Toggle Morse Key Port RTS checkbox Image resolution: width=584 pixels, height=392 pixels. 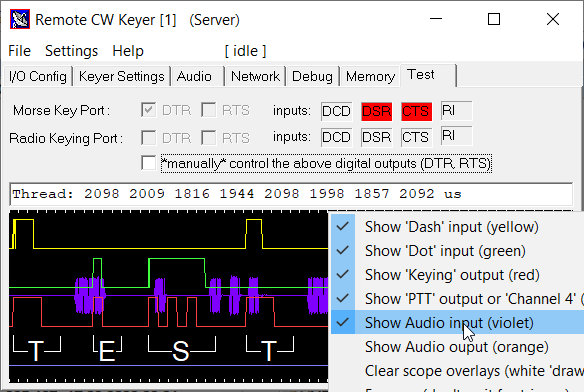click(209, 110)
